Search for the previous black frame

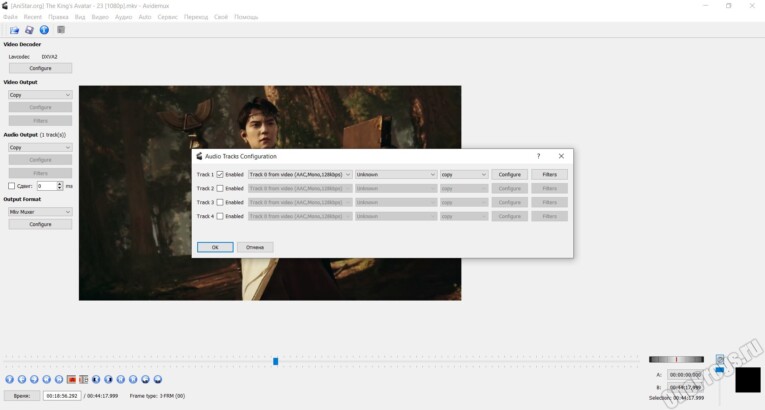(96, 379)
